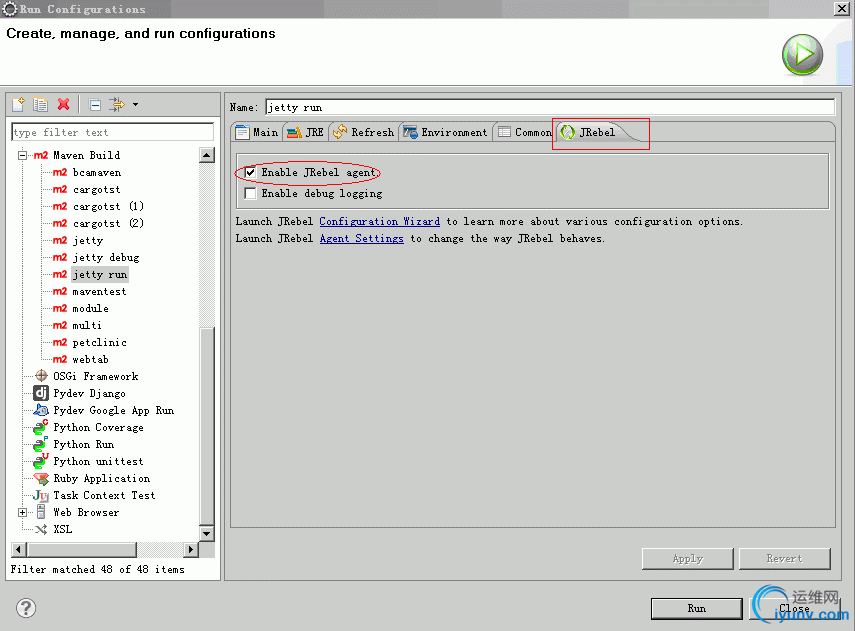
Task: Switch to the Environment tab
Action: [x=445, y=132]
